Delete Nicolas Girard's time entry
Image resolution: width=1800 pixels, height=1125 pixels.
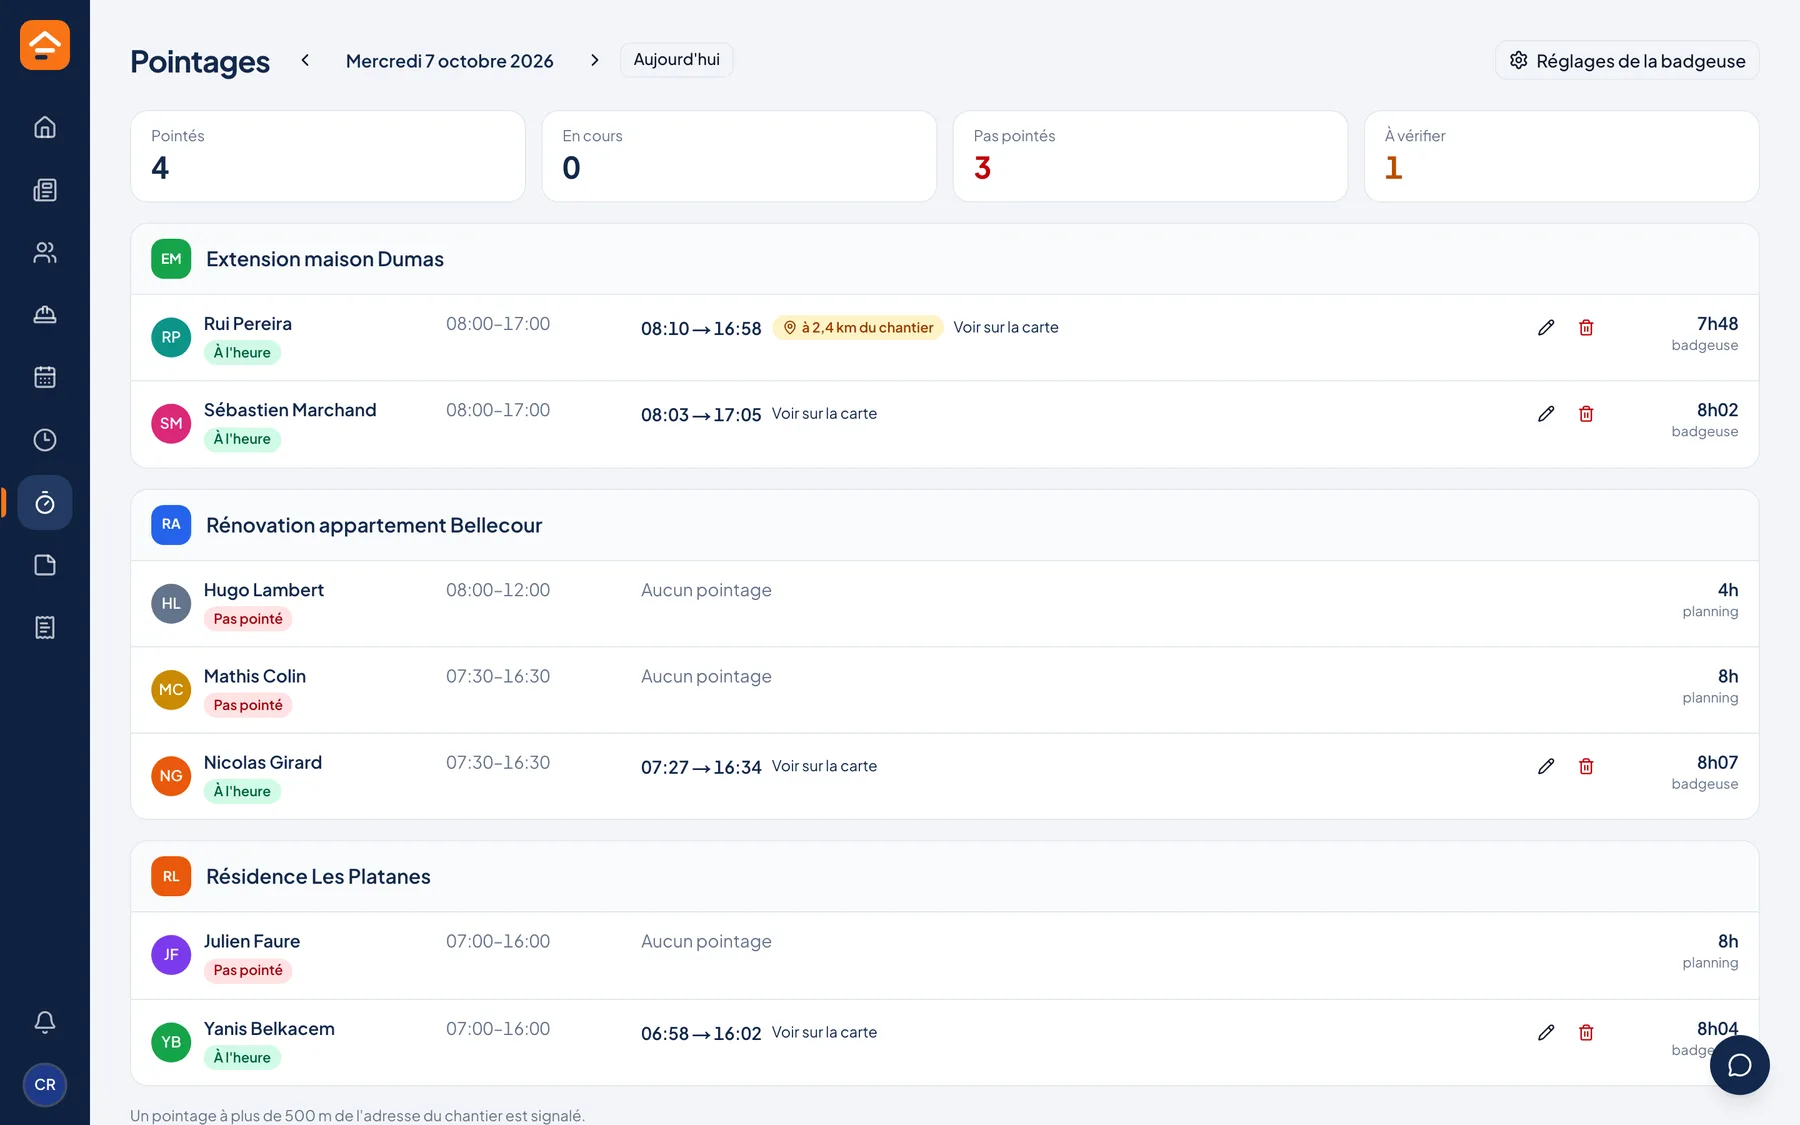[1586, 766]
